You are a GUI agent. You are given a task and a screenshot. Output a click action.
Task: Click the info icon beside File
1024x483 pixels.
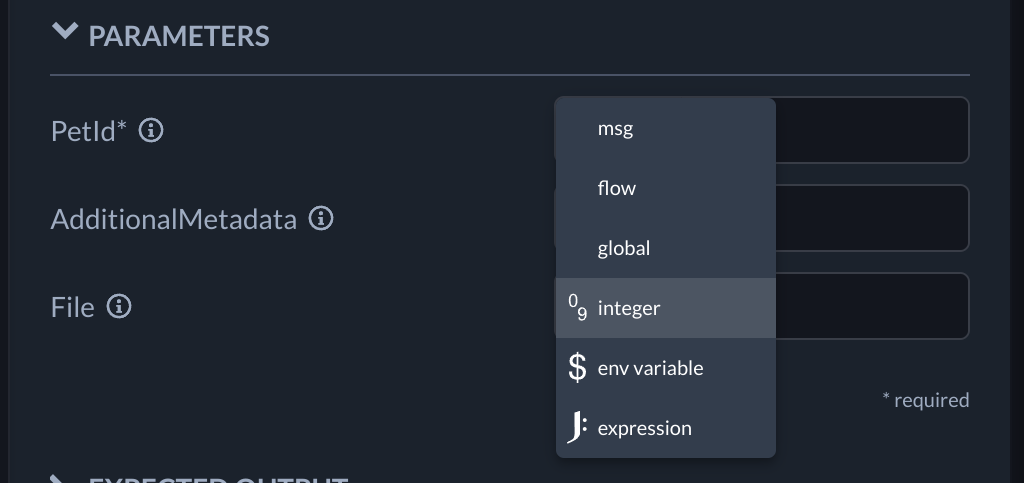click(119, 306)
